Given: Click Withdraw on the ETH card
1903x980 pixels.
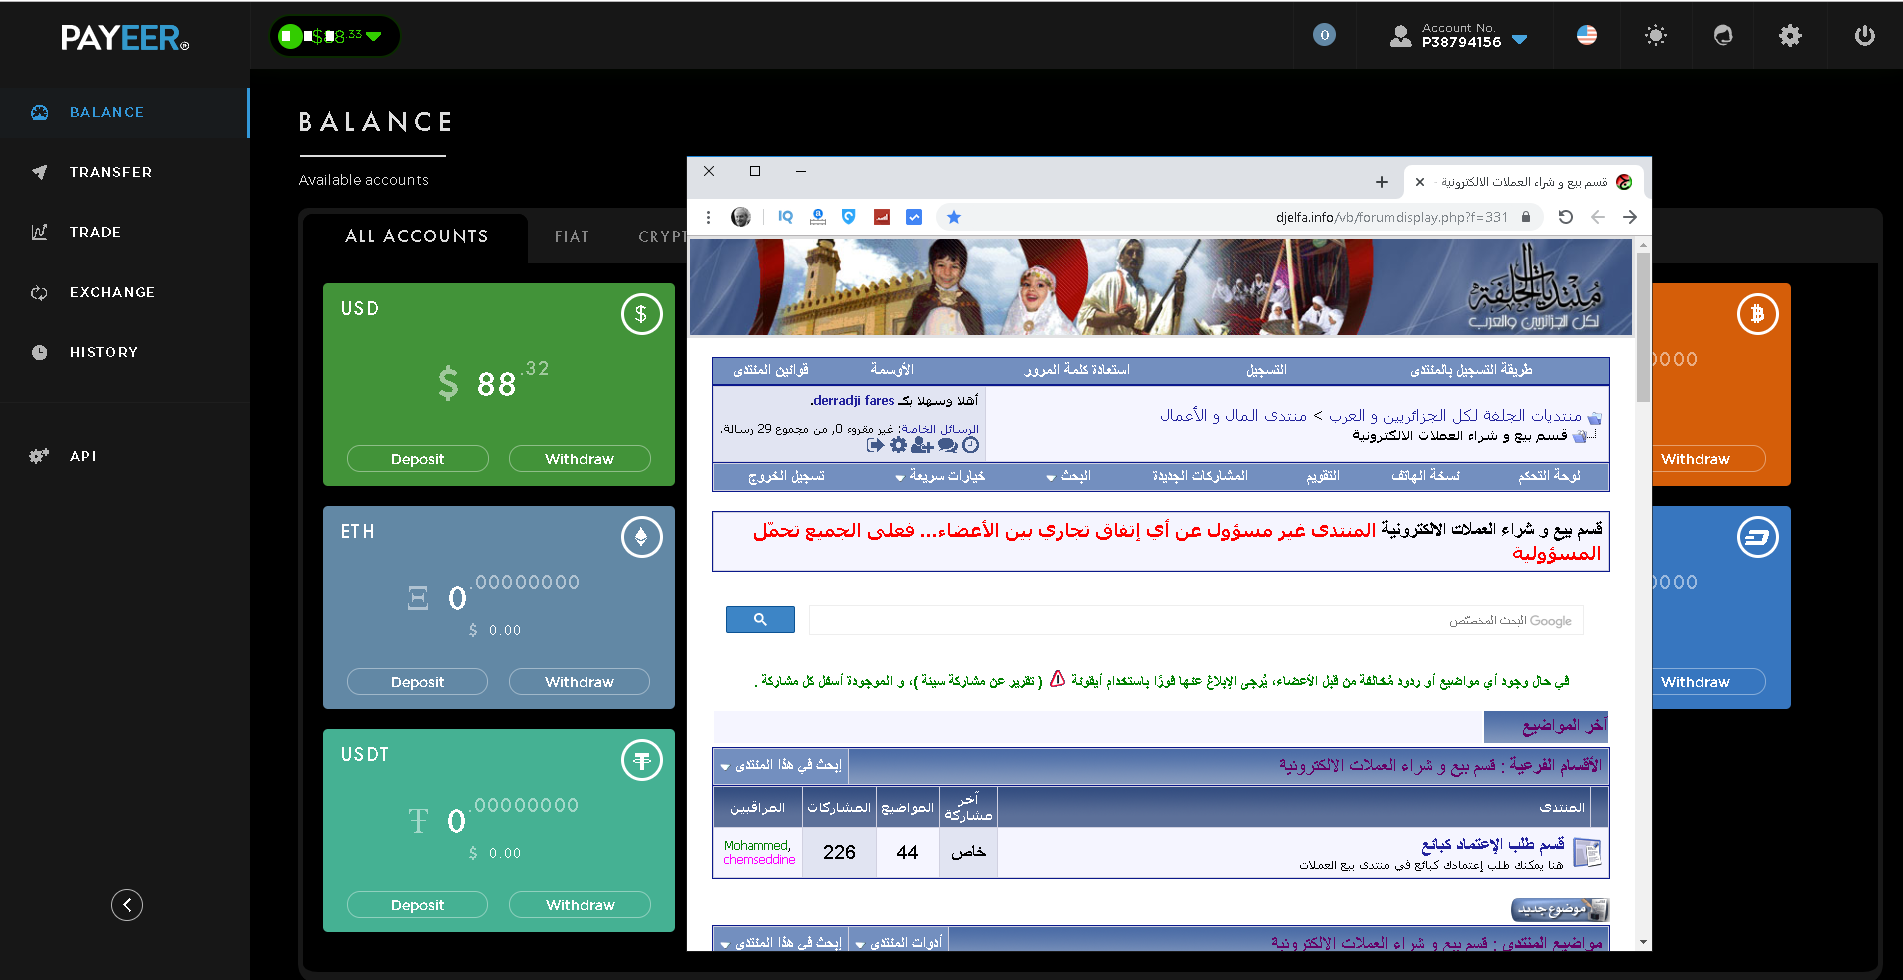Looking at the screenshot, I should click(x=580, y=682).
